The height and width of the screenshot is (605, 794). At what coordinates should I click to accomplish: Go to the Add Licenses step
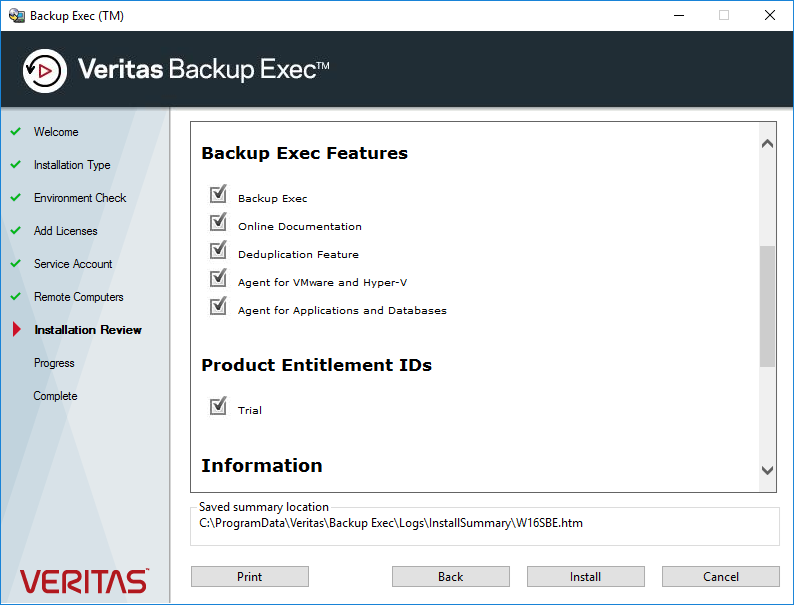pyautogui.click(x=65, y=231)
